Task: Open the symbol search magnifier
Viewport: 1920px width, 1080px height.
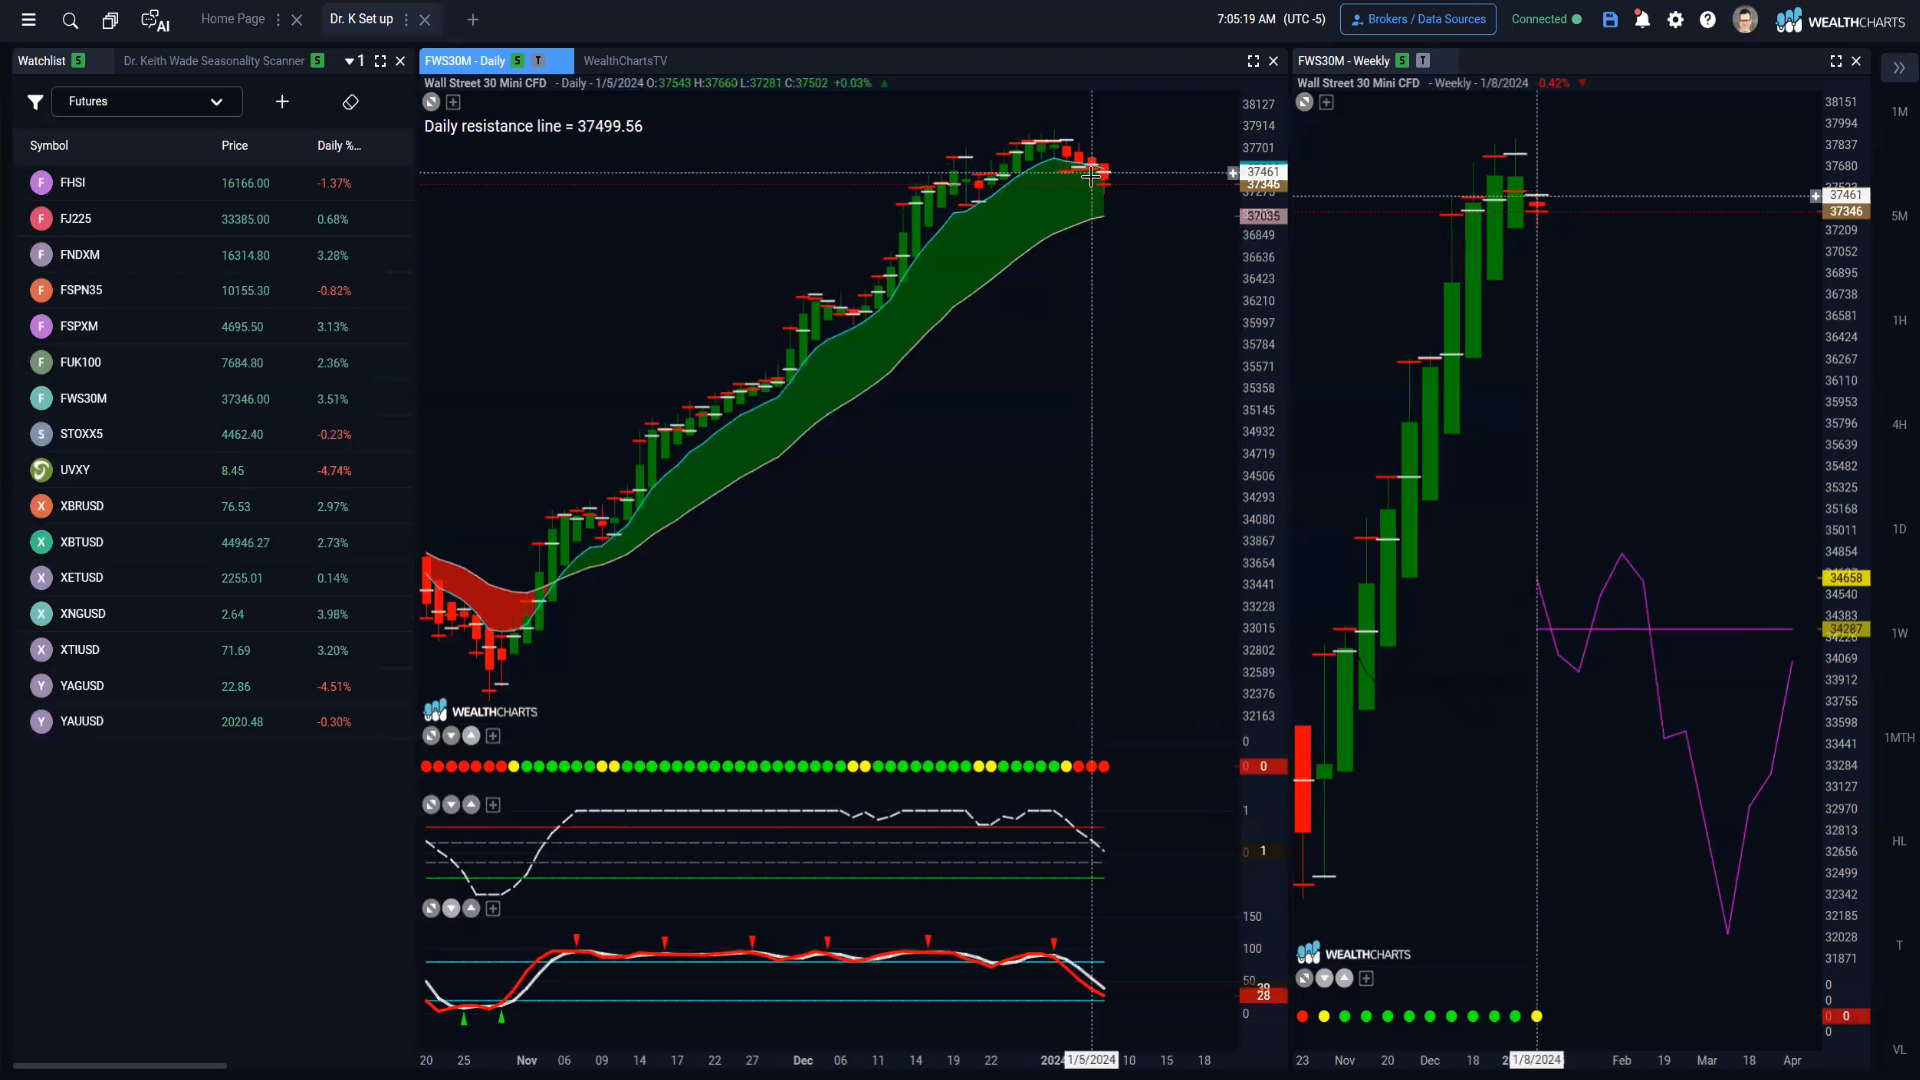Action: click(x=70, y=20)
